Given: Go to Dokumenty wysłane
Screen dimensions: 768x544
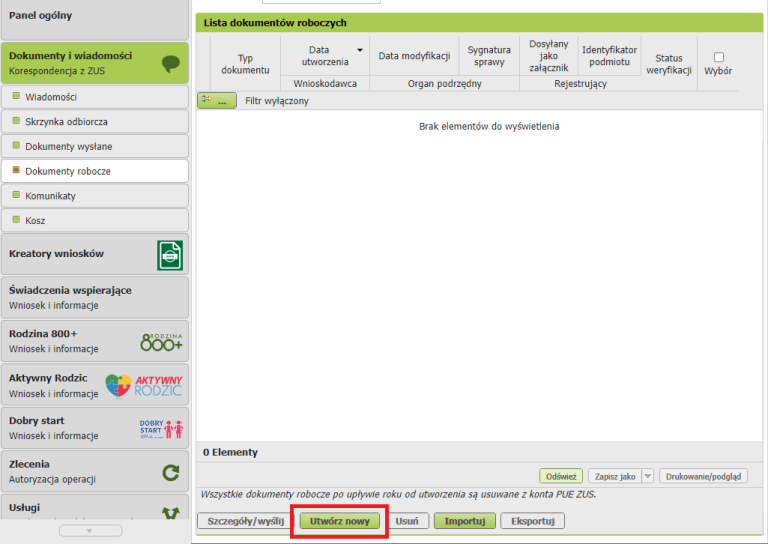Looking at the screenshot, I should pos(68,146).
